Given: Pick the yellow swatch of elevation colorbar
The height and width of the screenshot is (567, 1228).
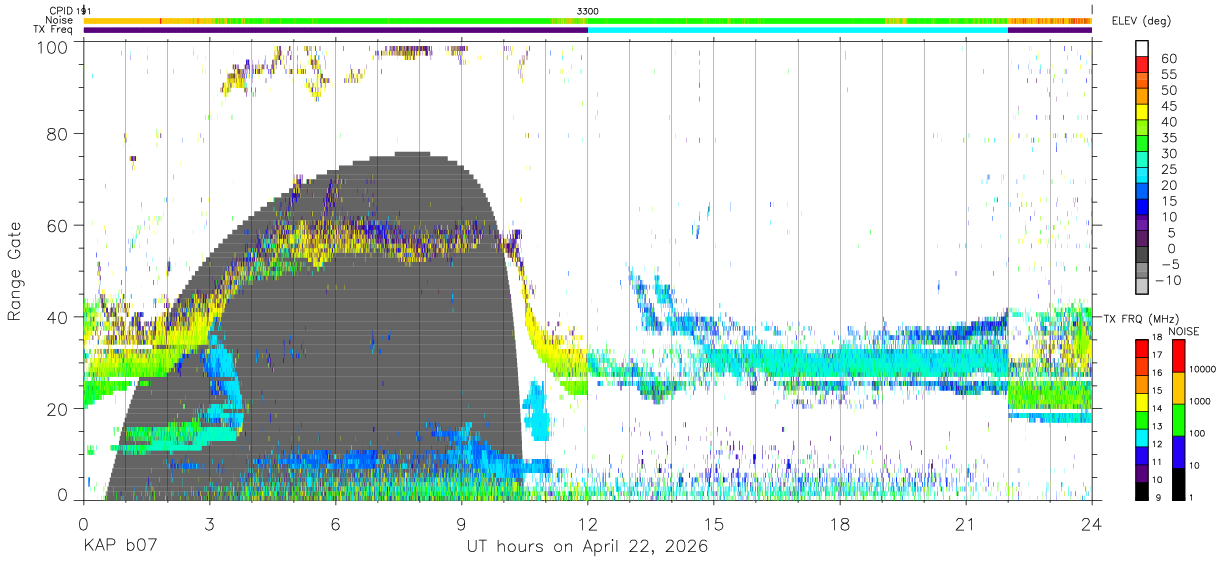Looking at the screenshot, I should [x=1142, y=114].
